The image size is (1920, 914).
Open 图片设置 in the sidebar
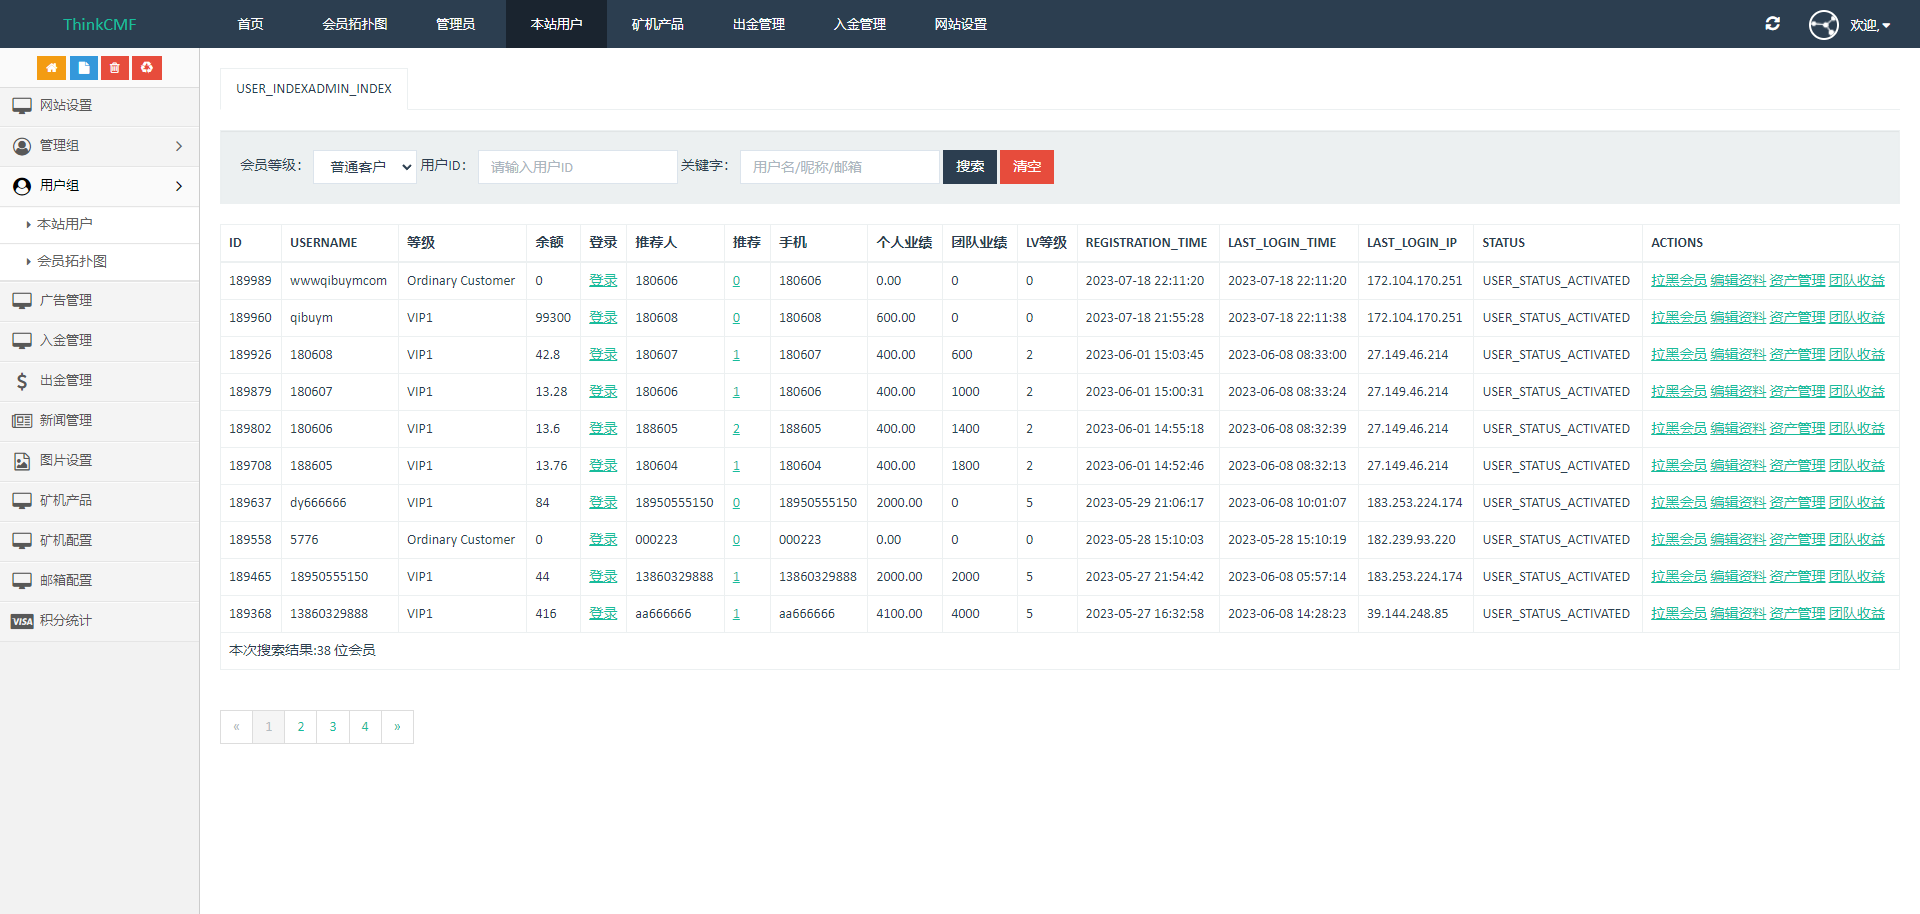pyautogui.click(x=65, y=461)
